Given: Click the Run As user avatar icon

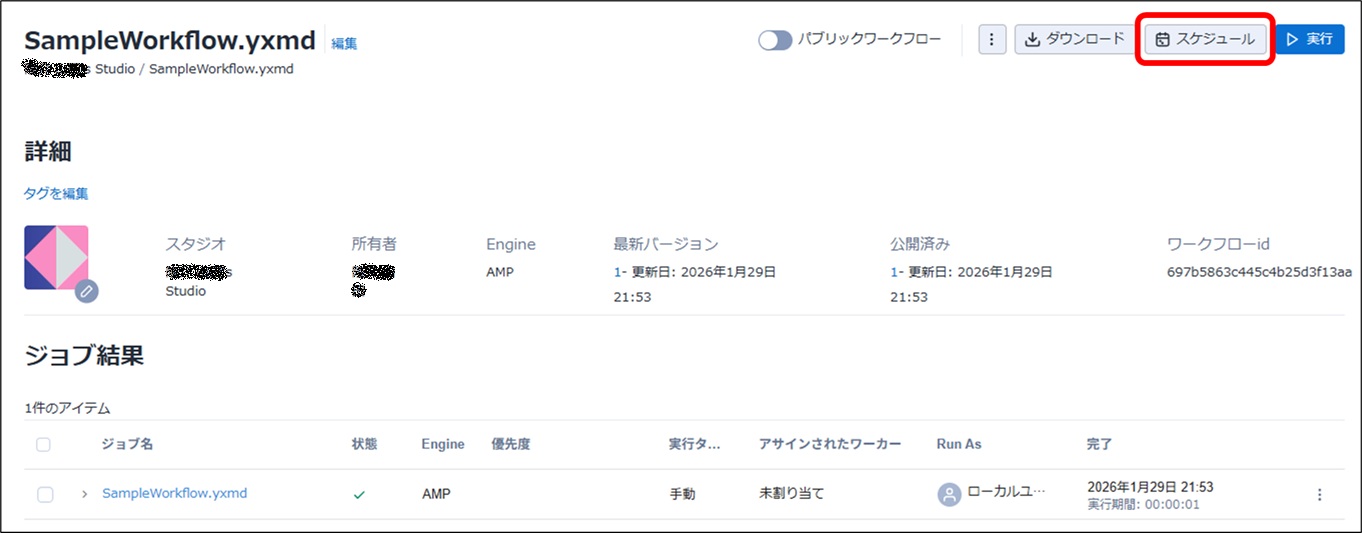Looking at the screenshot, I should pos(949,494).
